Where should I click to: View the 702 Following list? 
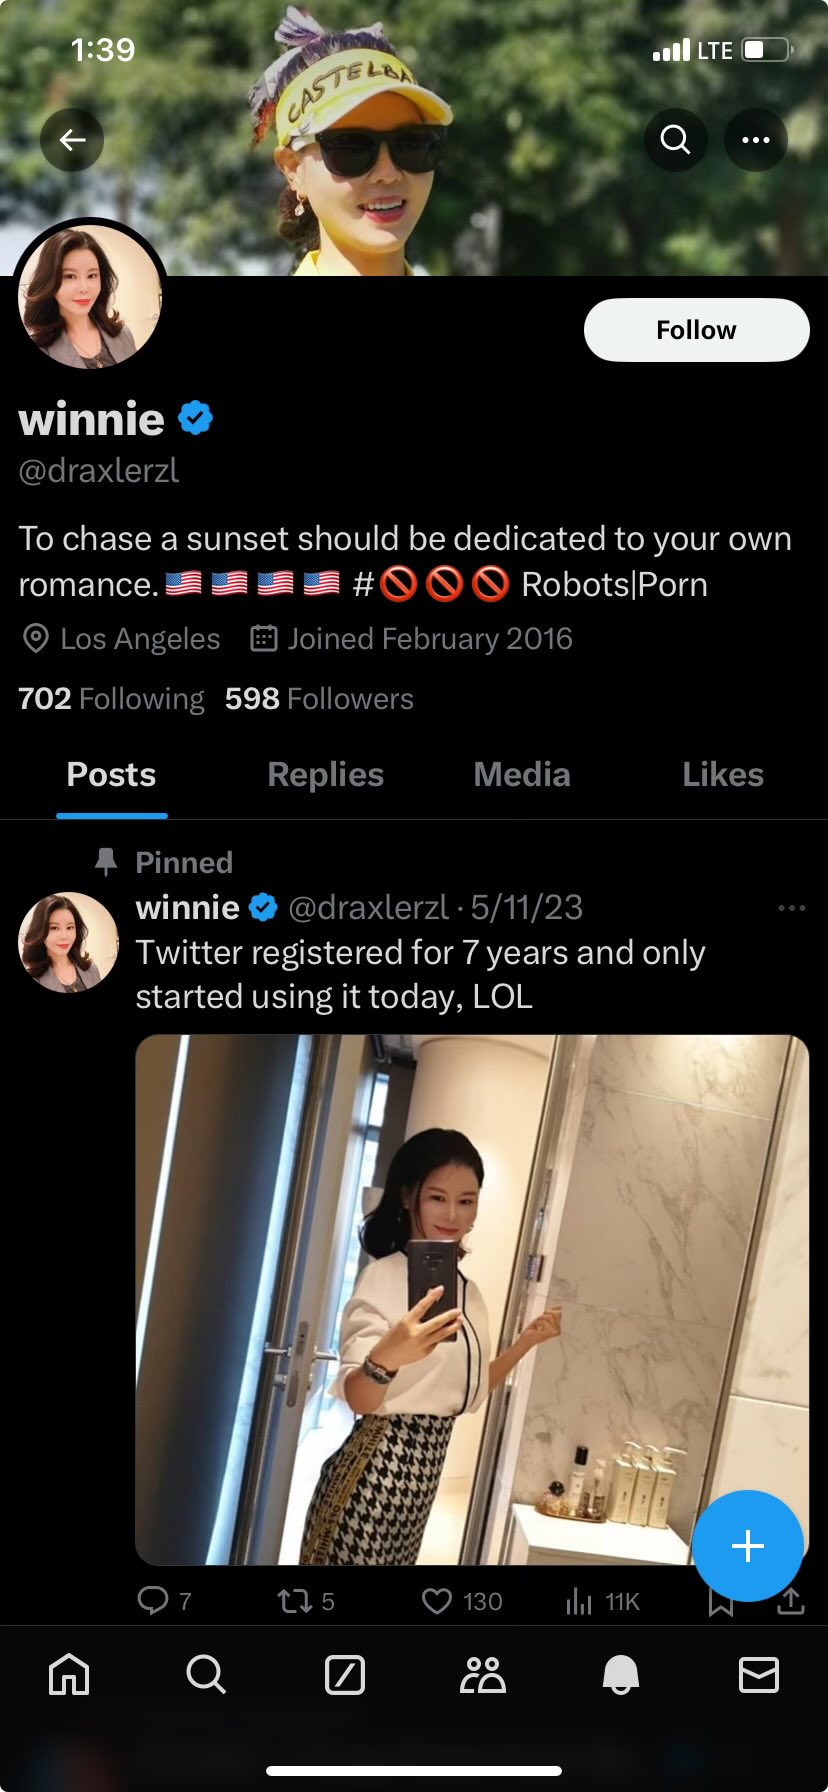(x=111, y=699)
